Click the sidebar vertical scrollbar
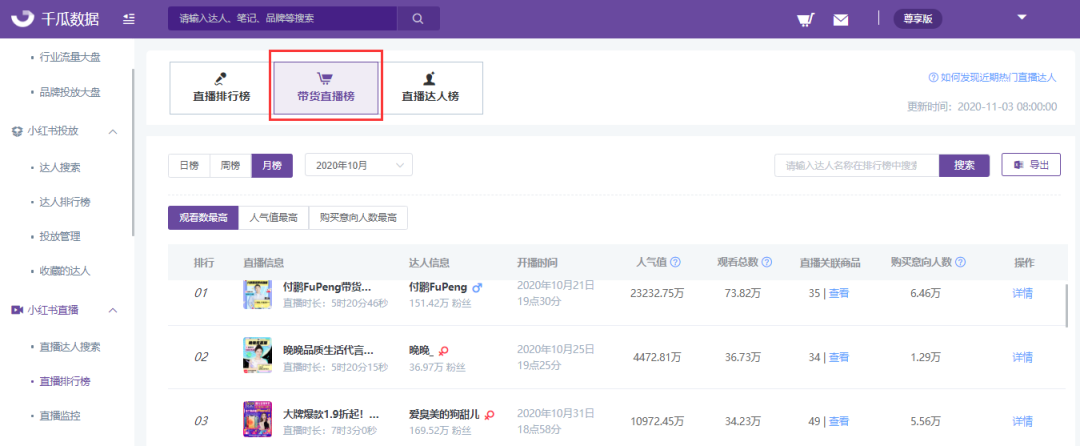 point(133,151)
